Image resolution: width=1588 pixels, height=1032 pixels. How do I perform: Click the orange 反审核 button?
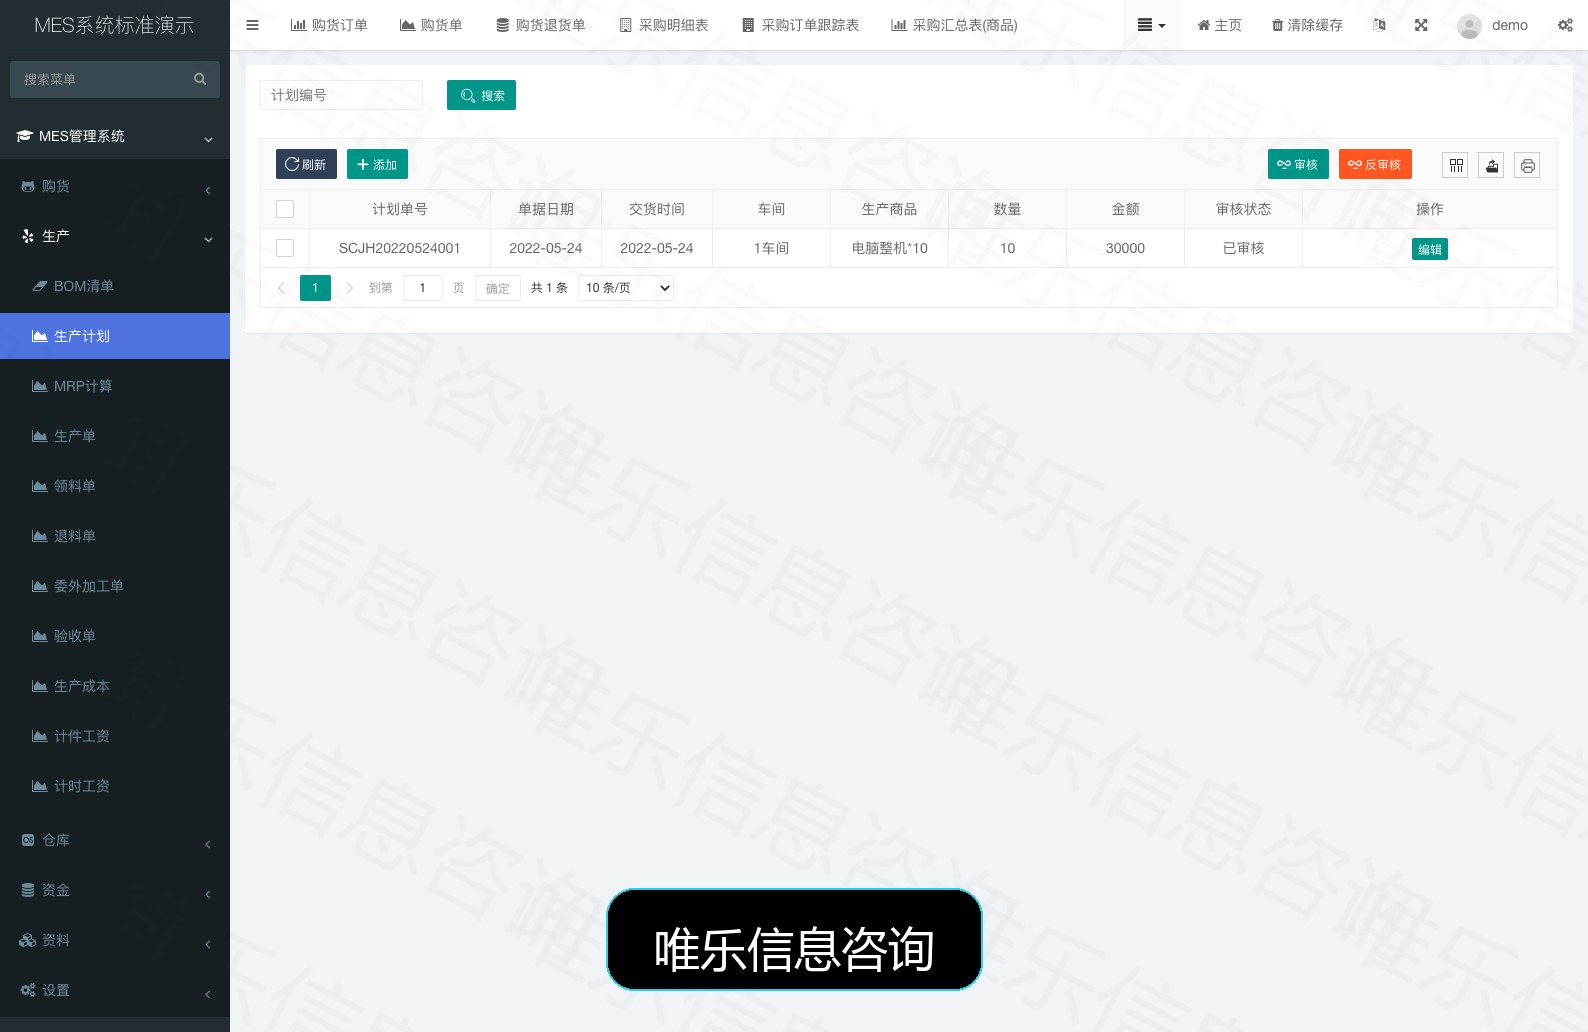[1375, 164]
